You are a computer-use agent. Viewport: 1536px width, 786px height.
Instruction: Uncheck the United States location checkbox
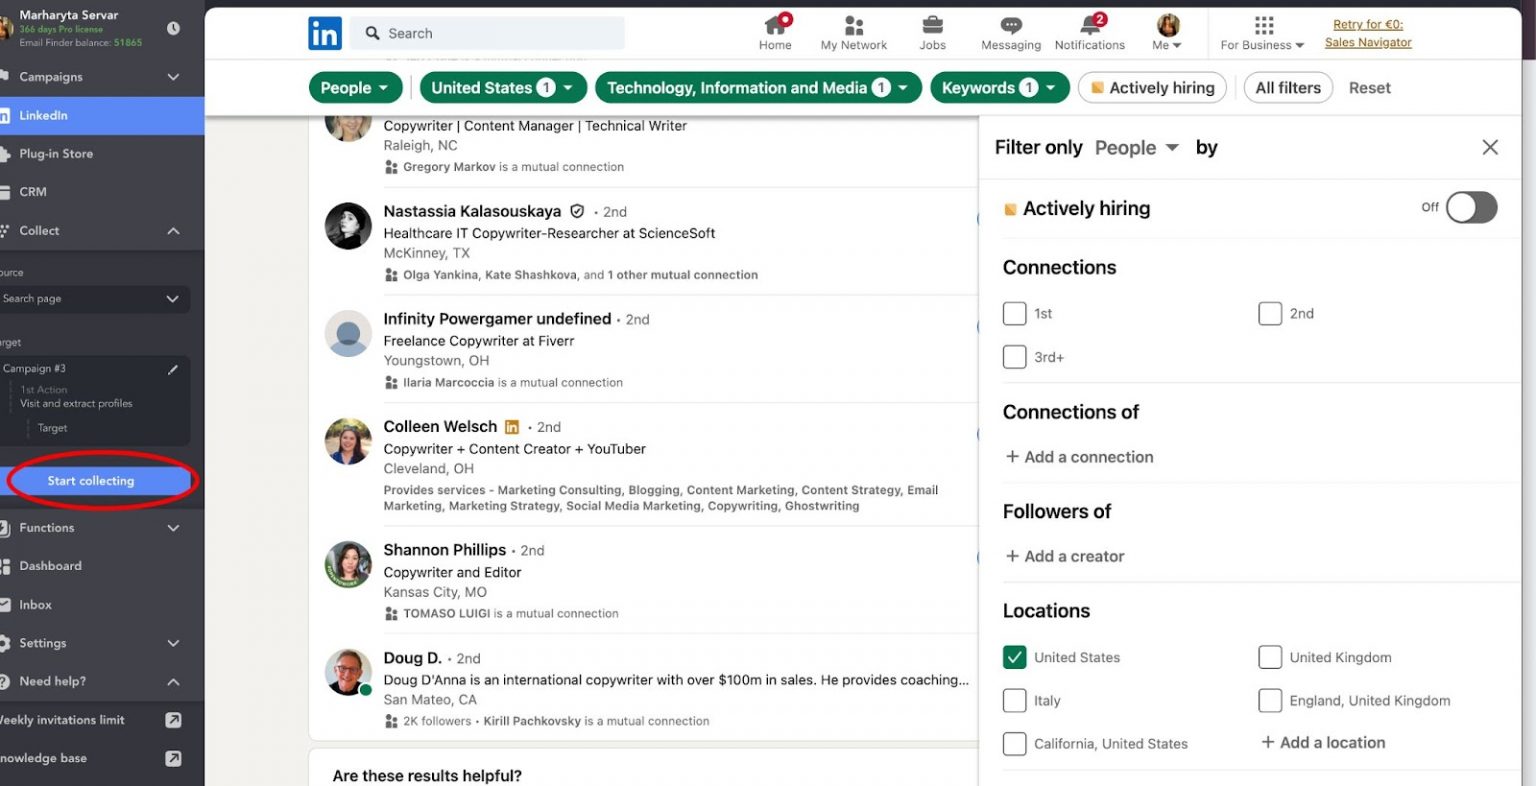coord(1014,657)
